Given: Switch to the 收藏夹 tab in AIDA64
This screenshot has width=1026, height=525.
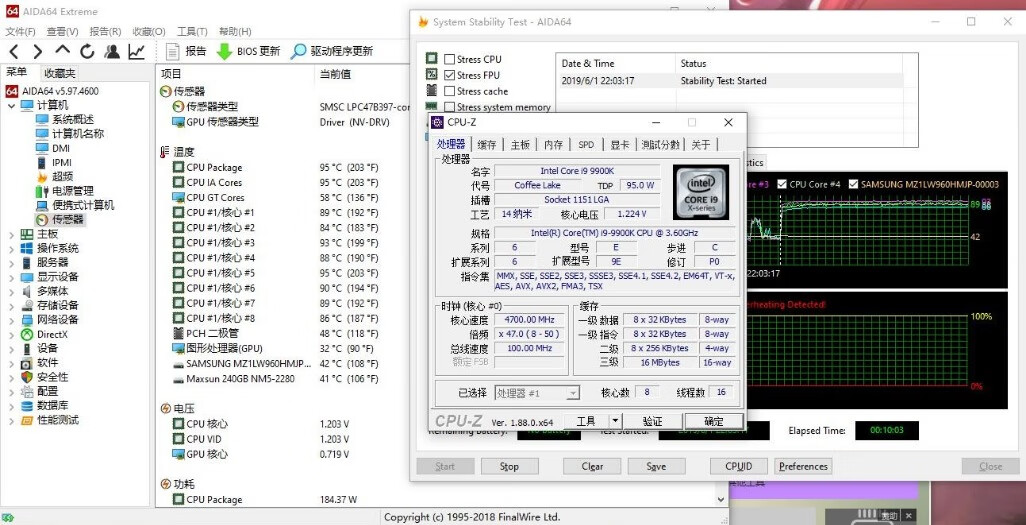Looking at the screenshot, I should [x=60, y=73].
